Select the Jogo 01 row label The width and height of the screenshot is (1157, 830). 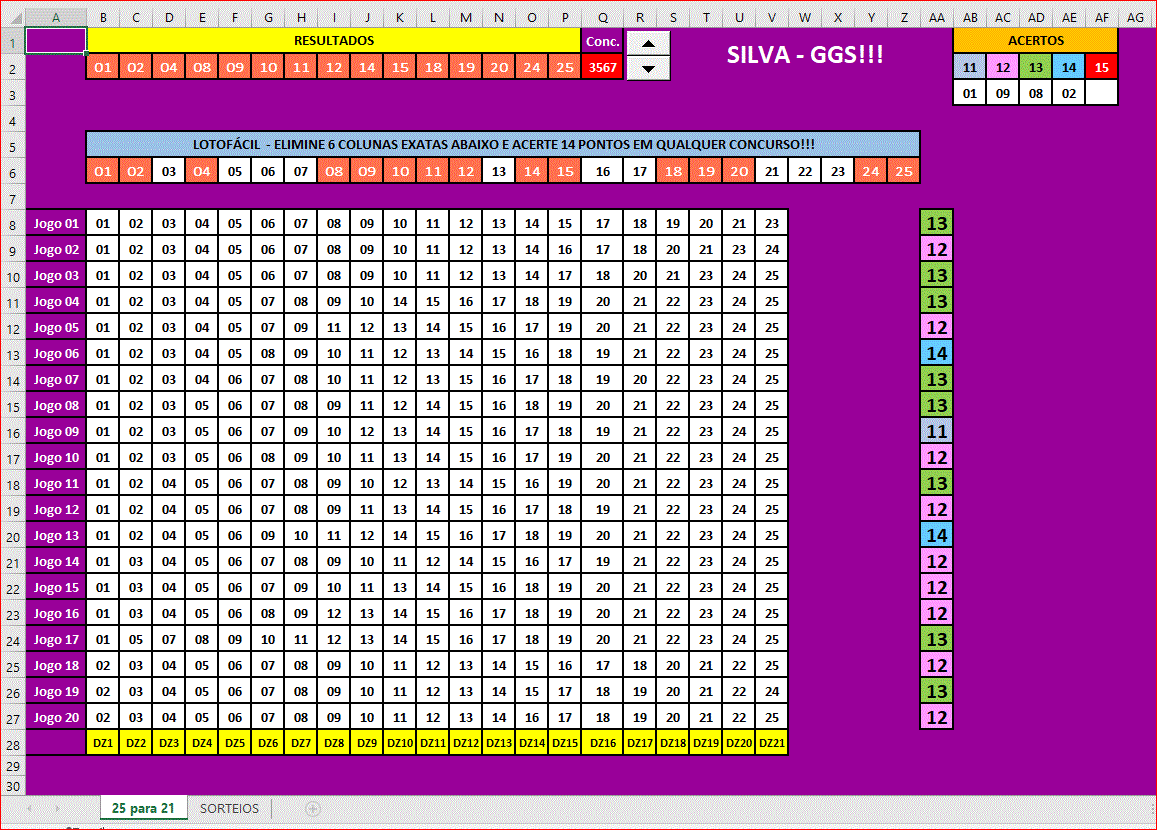point(56,223)
